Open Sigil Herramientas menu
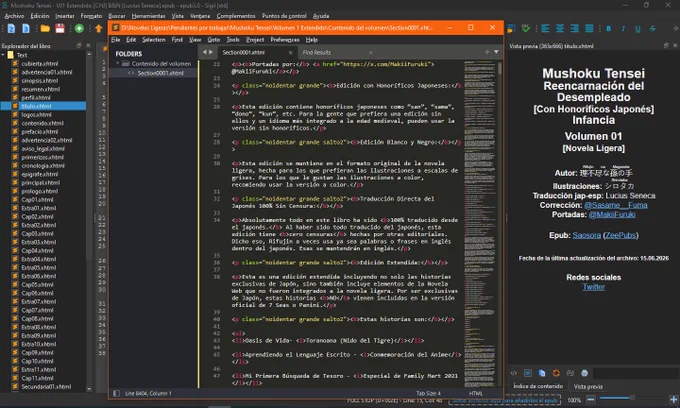Viewport: 680px width, 408px height. pos(148,16)
